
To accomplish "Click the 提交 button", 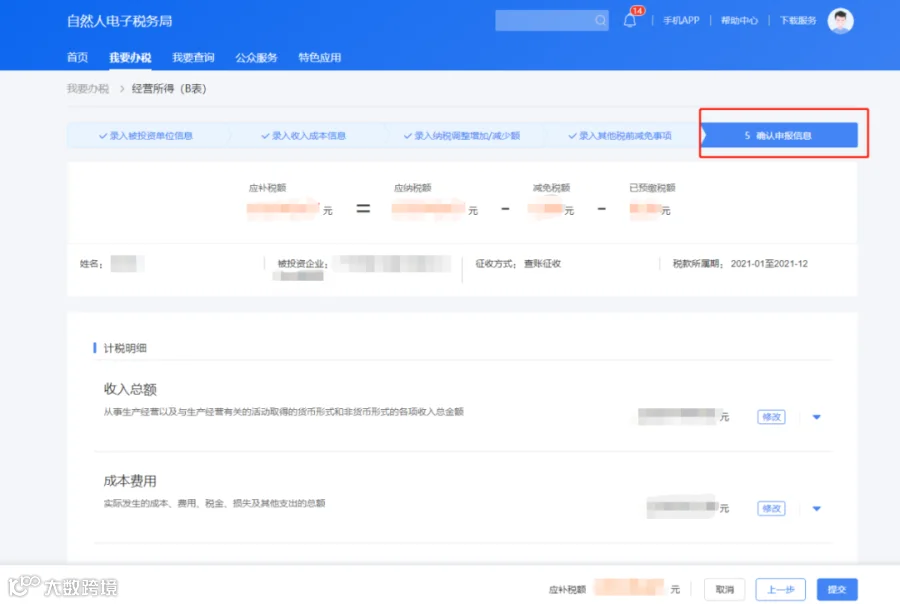I will point(837,589).
